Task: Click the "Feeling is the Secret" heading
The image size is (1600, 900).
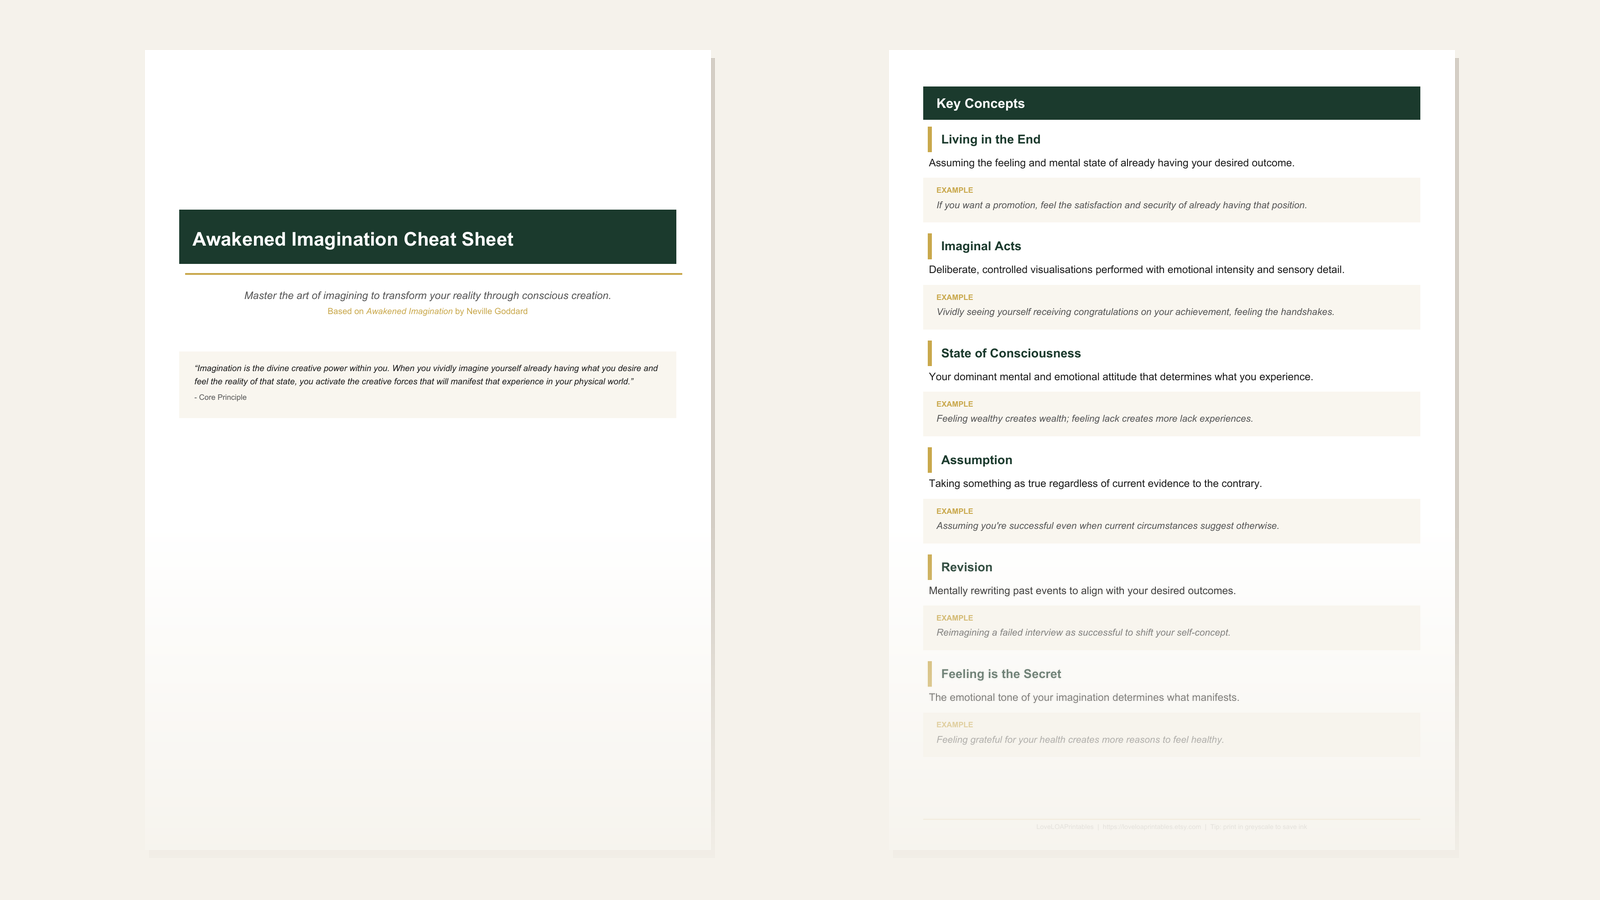Action: point(1001,674)
